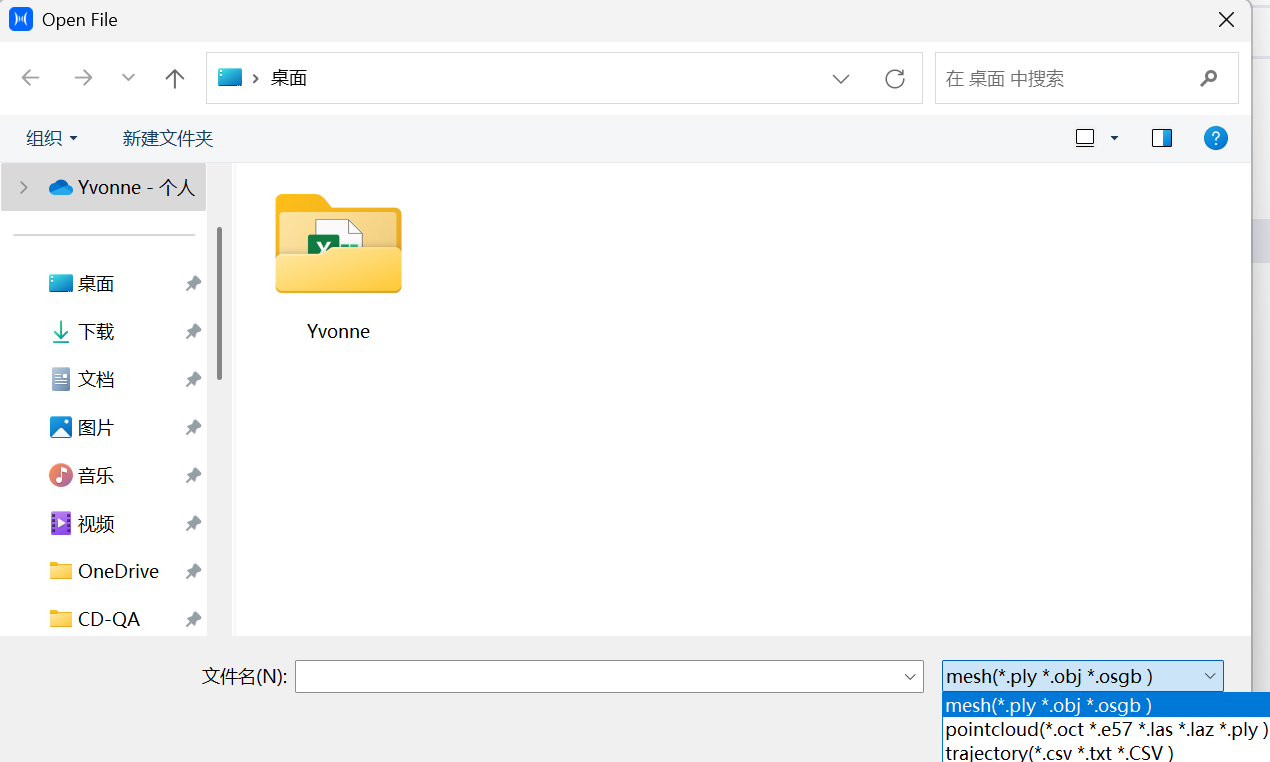Click the view layout icon
The height and width of the screenshot is (762, 1270).
click(x=1085, y=138)
